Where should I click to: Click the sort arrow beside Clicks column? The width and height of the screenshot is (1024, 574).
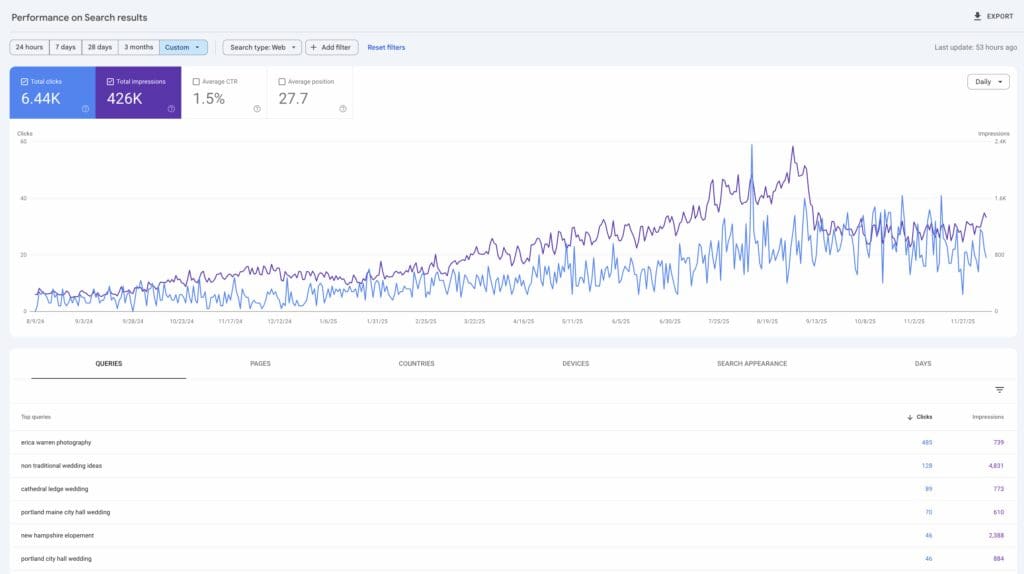click(x=909, y=416)
